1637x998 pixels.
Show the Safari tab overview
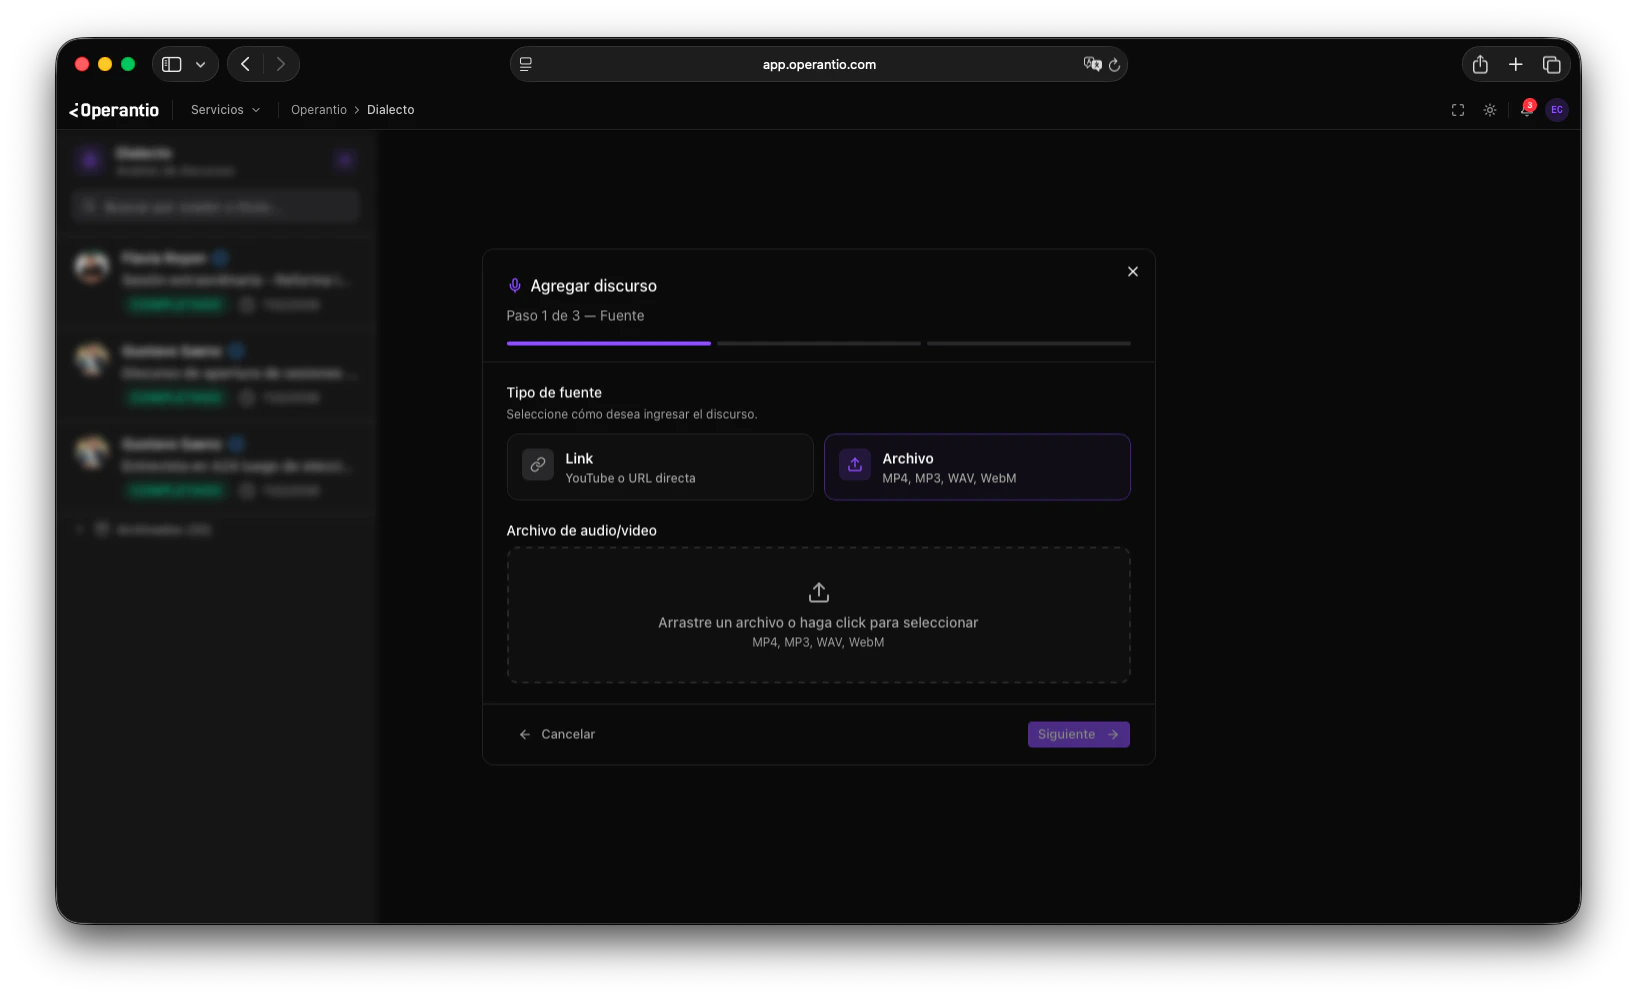point(1552,64)
